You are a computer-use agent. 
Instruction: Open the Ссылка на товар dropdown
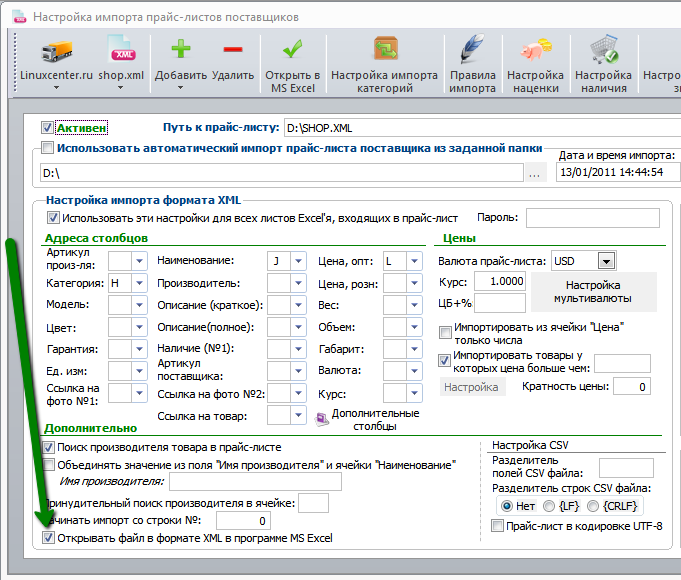coord(298,415)
